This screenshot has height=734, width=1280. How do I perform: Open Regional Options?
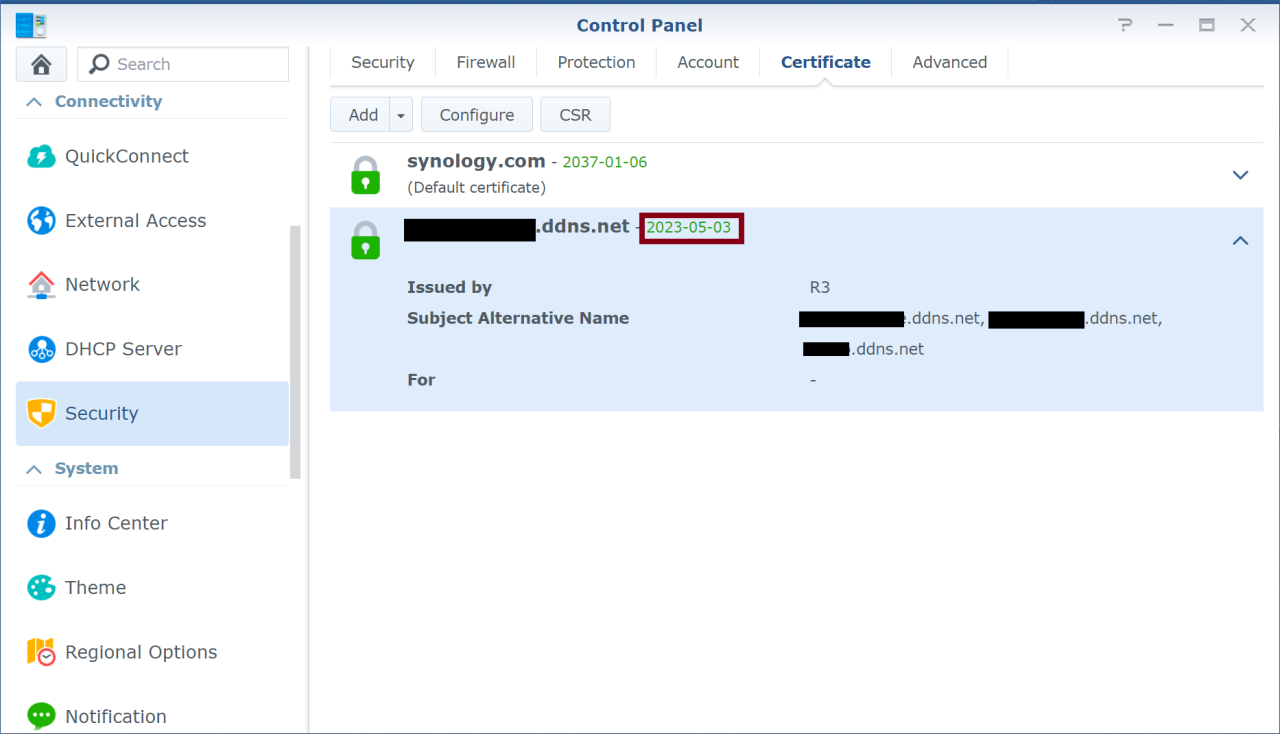tap(141, 651)
